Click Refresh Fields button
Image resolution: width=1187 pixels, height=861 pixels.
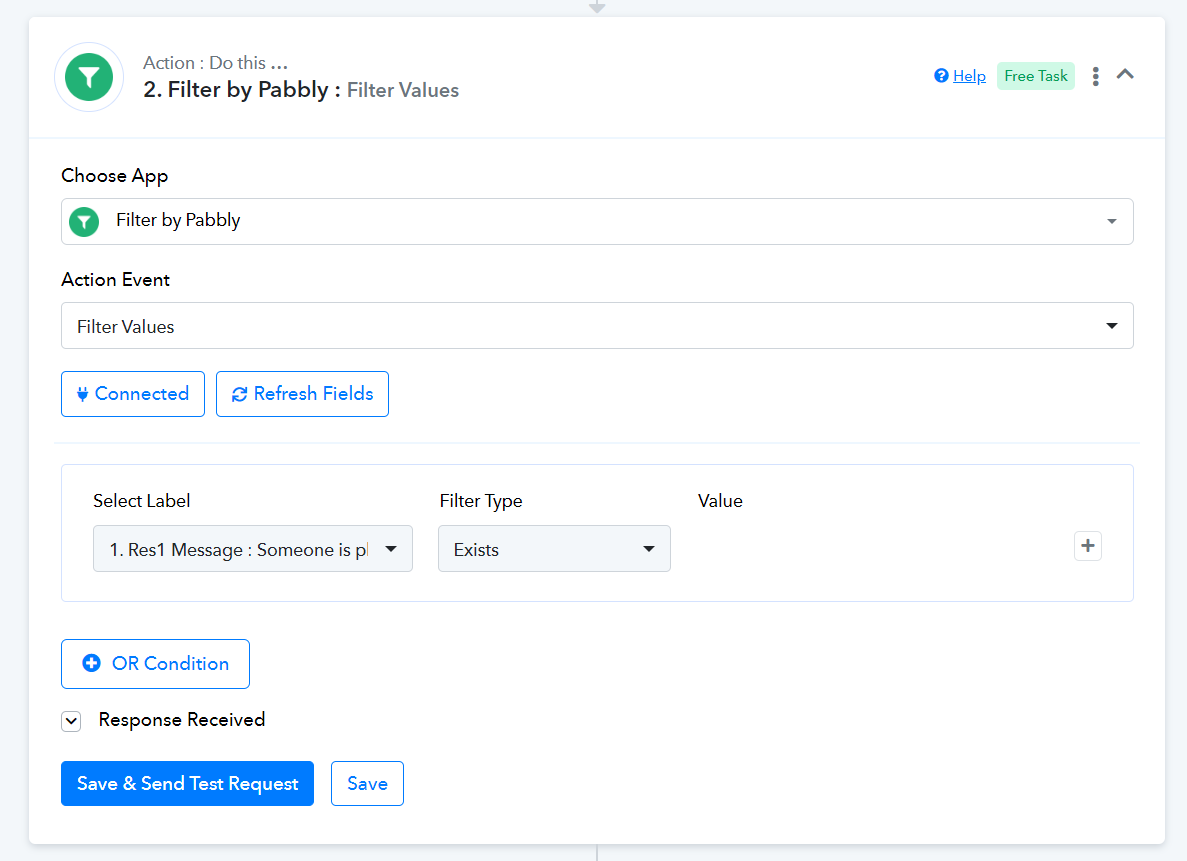click(x=302, y=394)
